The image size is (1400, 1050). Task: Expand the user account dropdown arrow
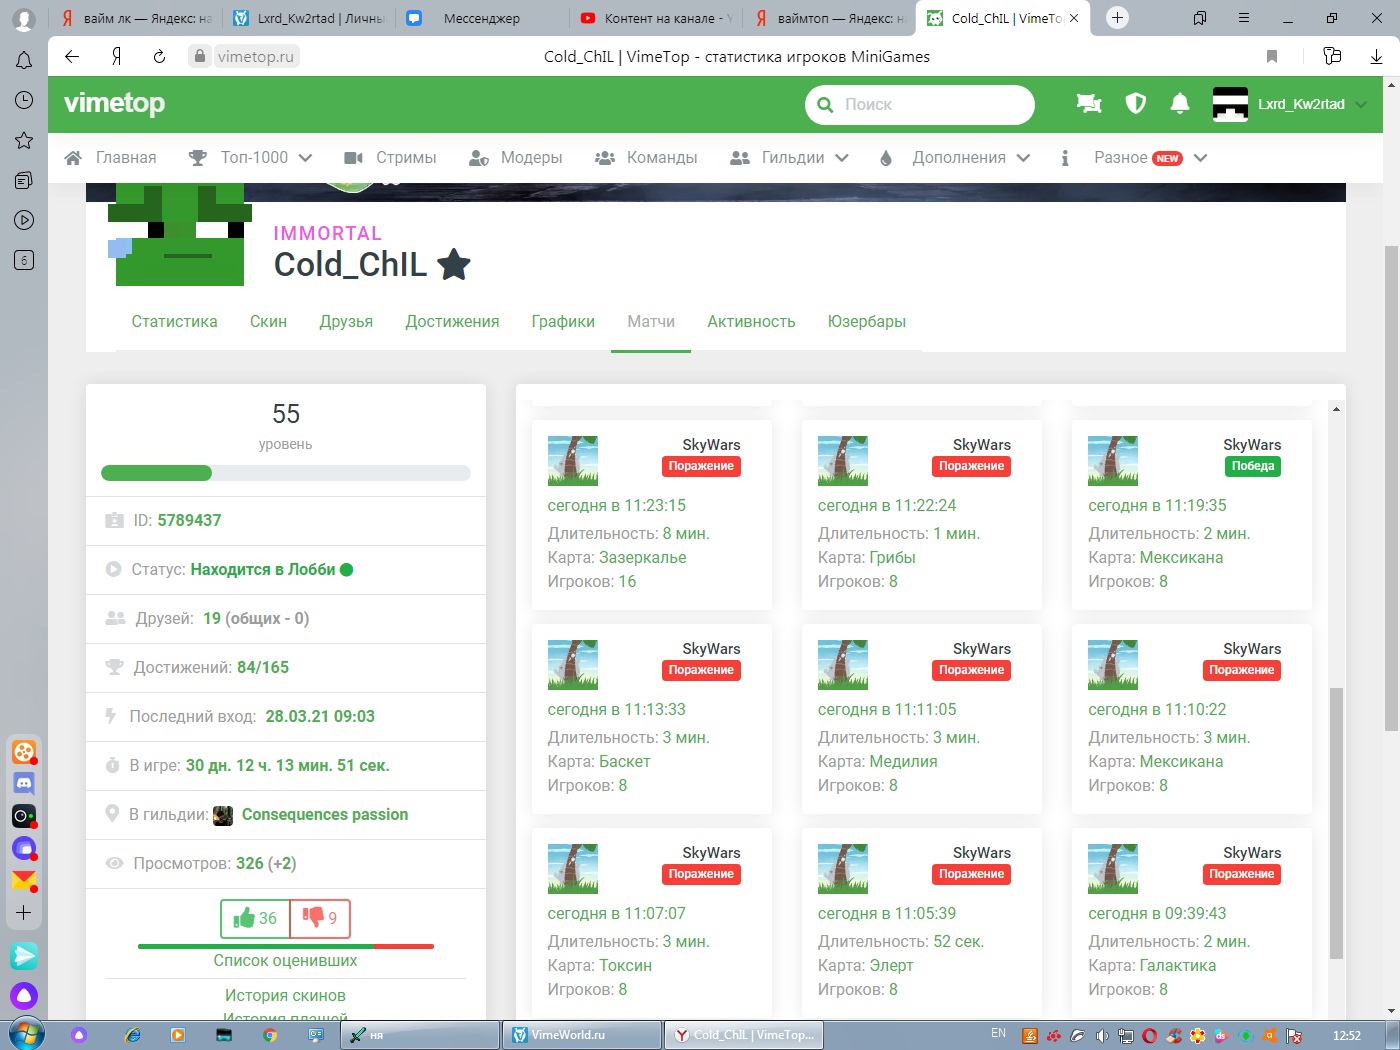[1361, 104]
